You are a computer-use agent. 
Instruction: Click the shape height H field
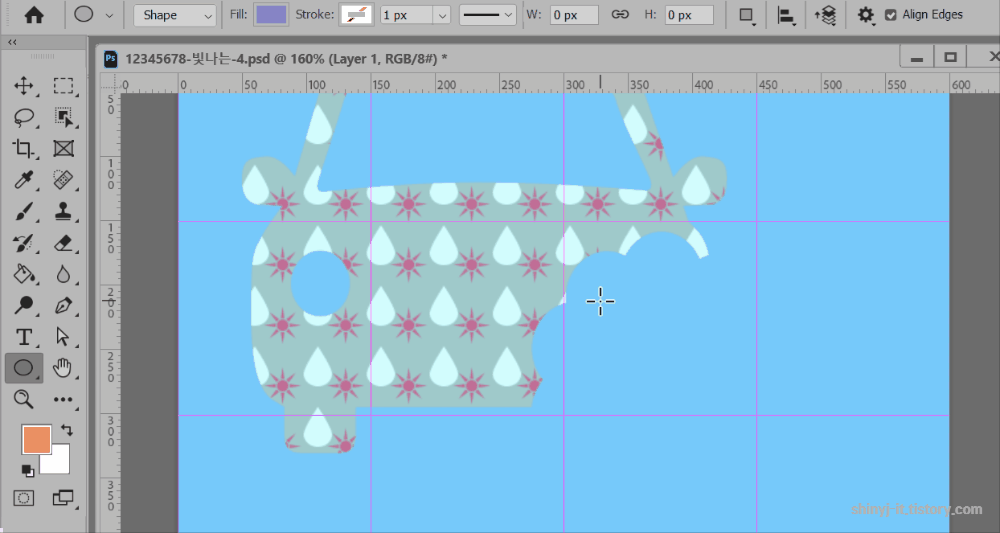coord(689,15)
